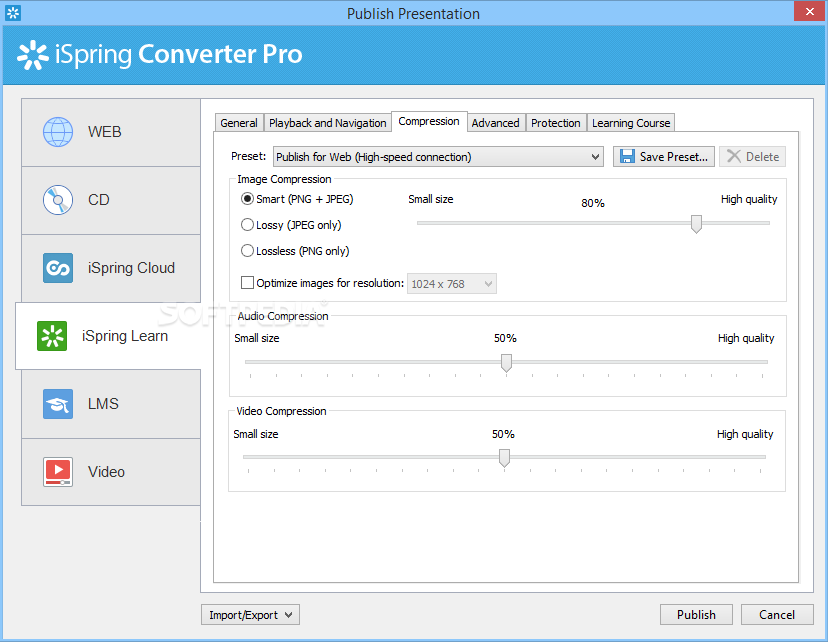This screenshot has width=828, height=642.
Task: Click the Cancel button
Action: coord(777,615)
